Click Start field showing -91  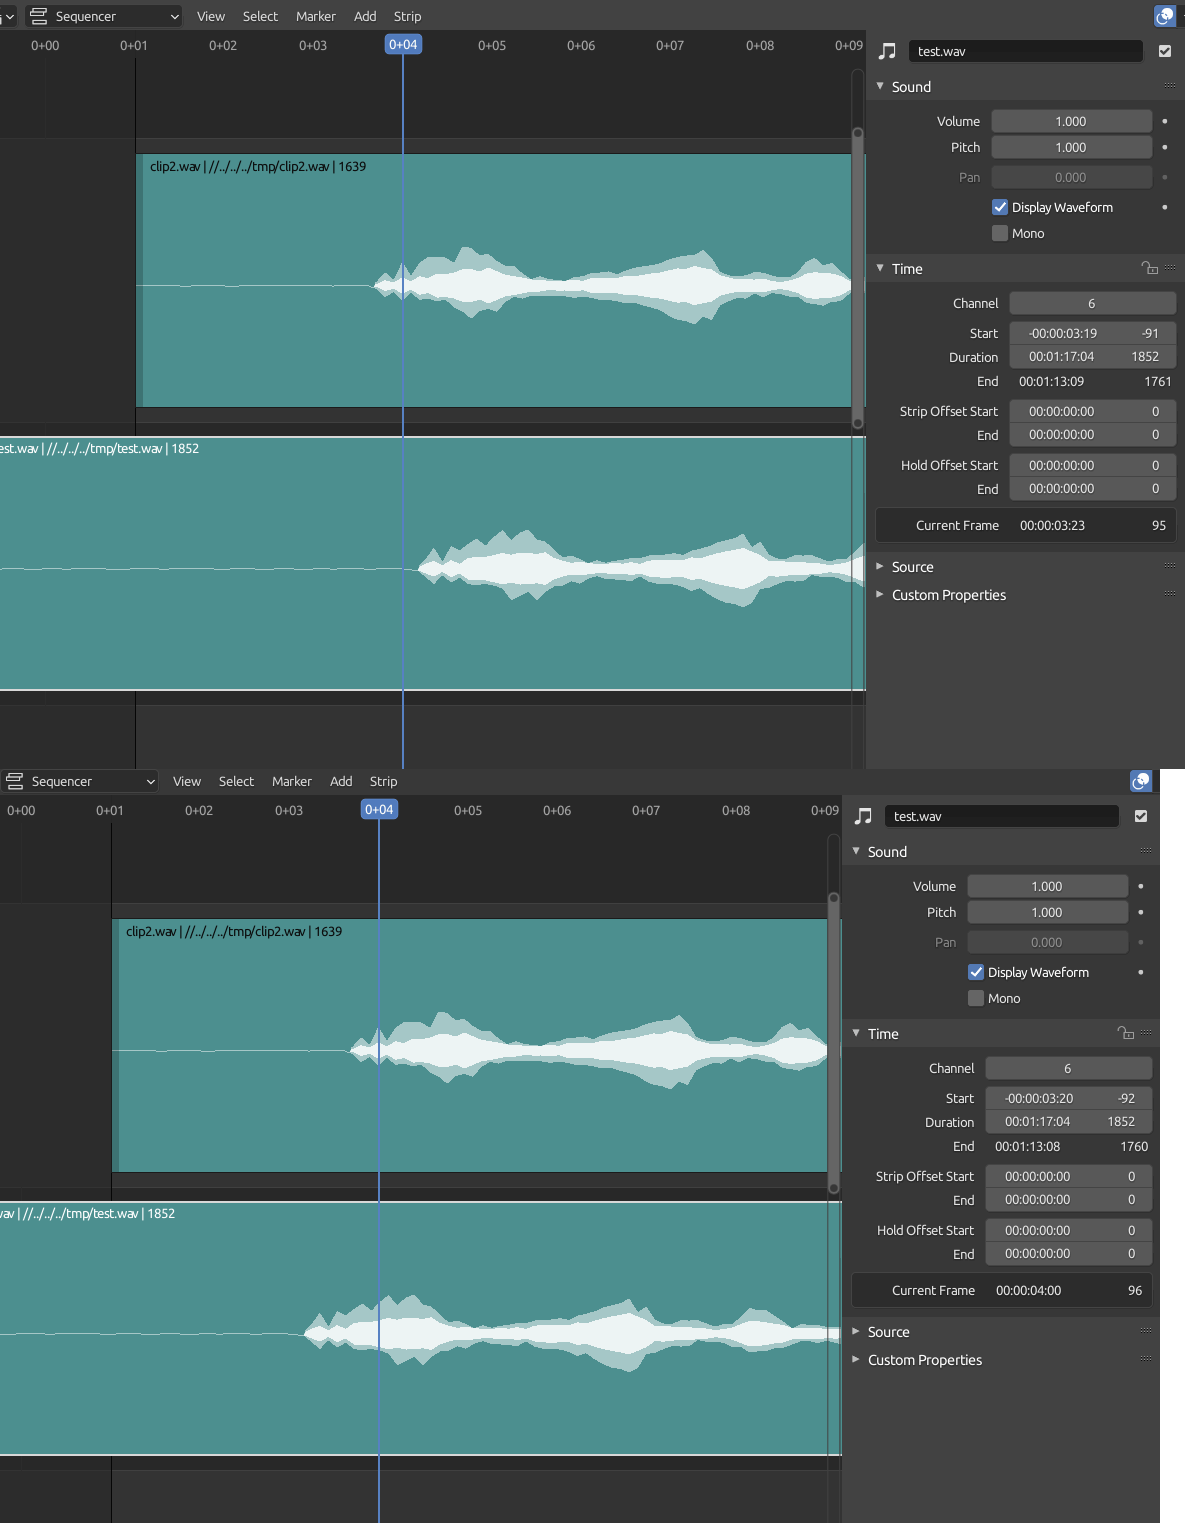(x=1092, y=333)
